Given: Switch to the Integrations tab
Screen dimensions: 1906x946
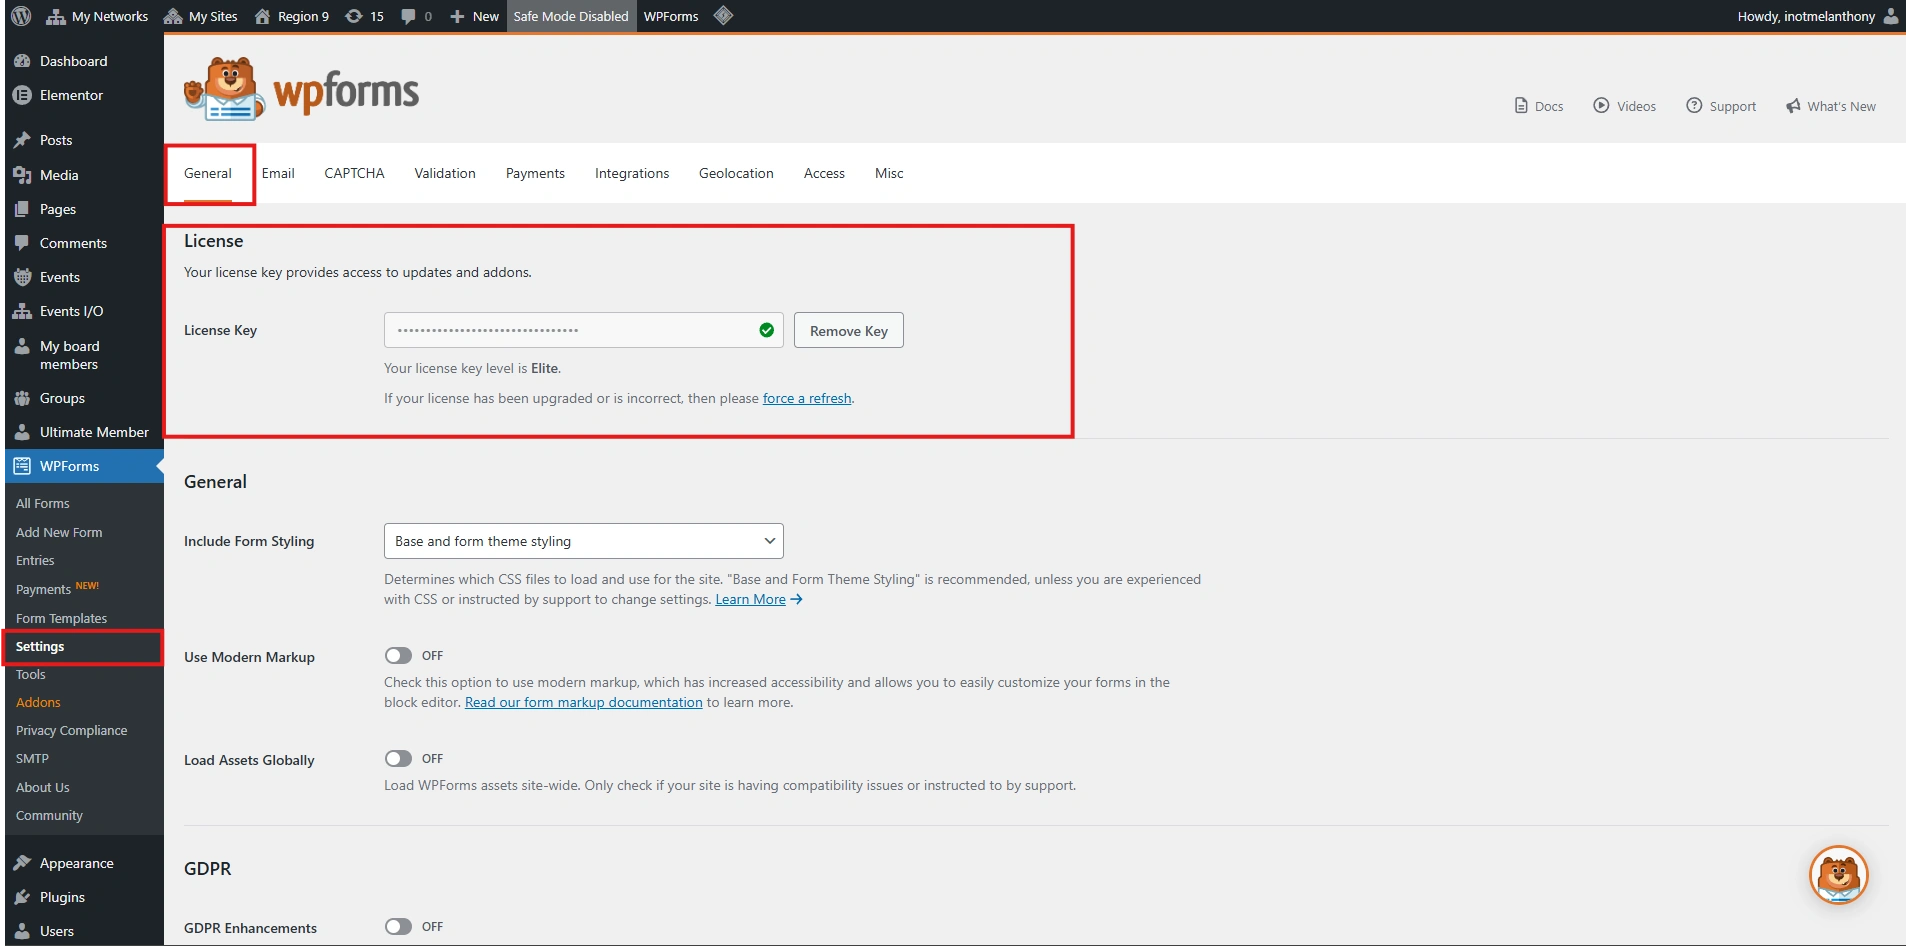Looking at the screenshot, I should [632, 173].
